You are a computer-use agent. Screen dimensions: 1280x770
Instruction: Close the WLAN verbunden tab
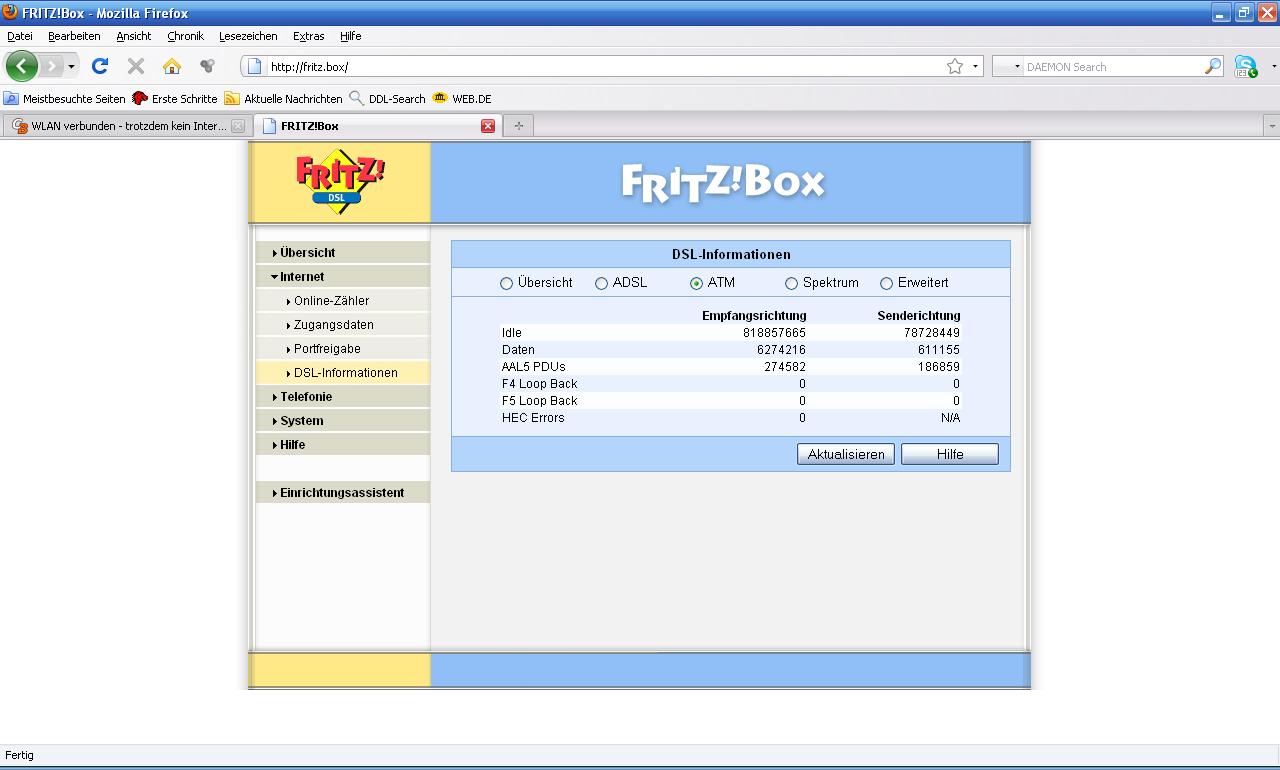238,126
